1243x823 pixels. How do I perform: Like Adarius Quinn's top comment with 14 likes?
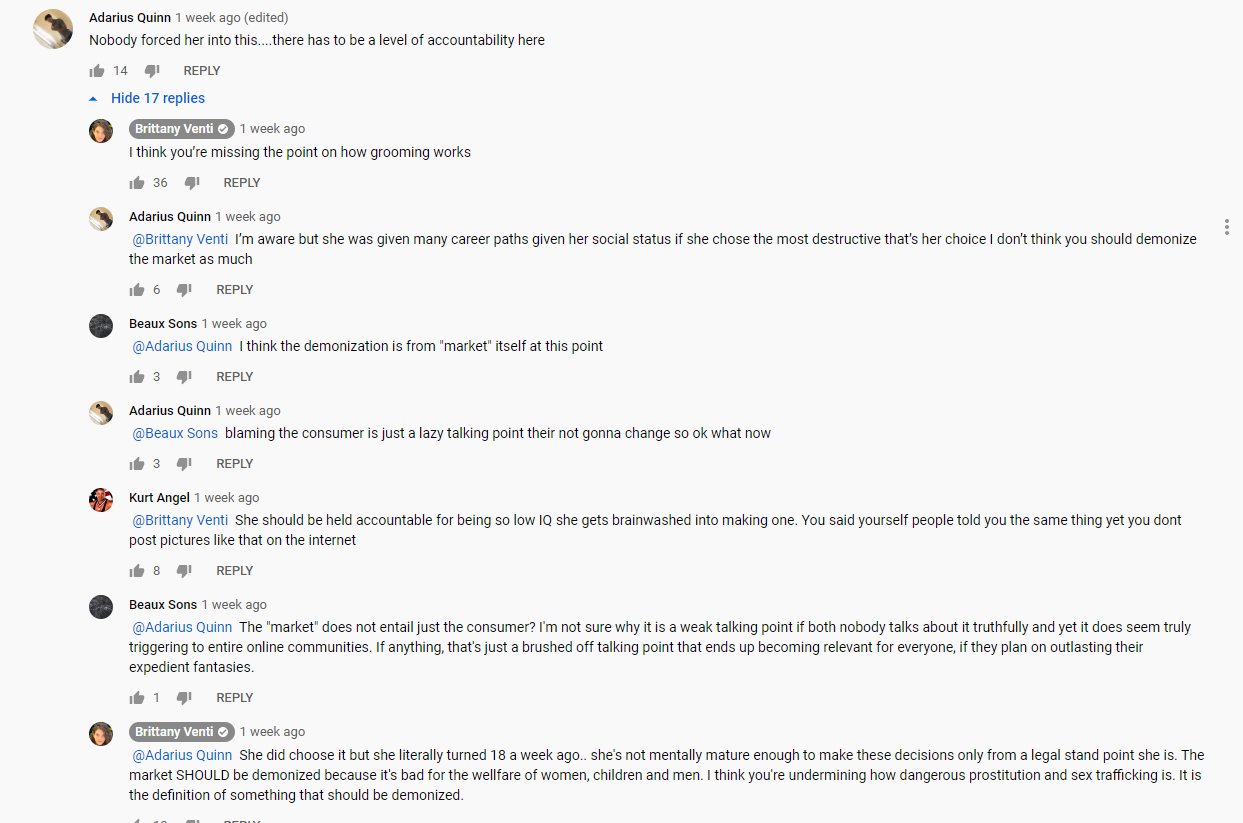[x=97, y=71]
